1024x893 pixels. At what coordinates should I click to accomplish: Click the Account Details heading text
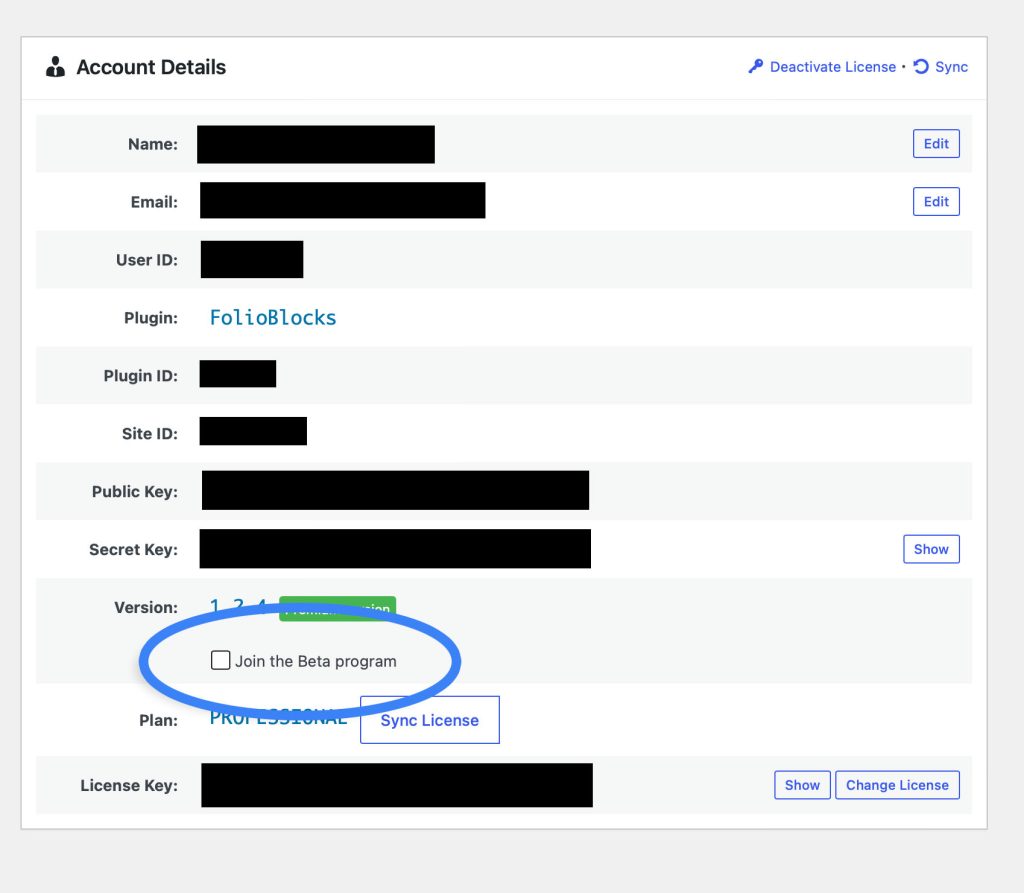(x=151, y=67)
